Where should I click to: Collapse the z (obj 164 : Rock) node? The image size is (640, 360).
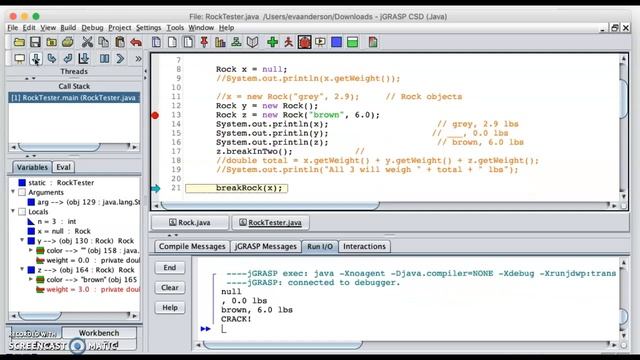click(x=22, y=269)
